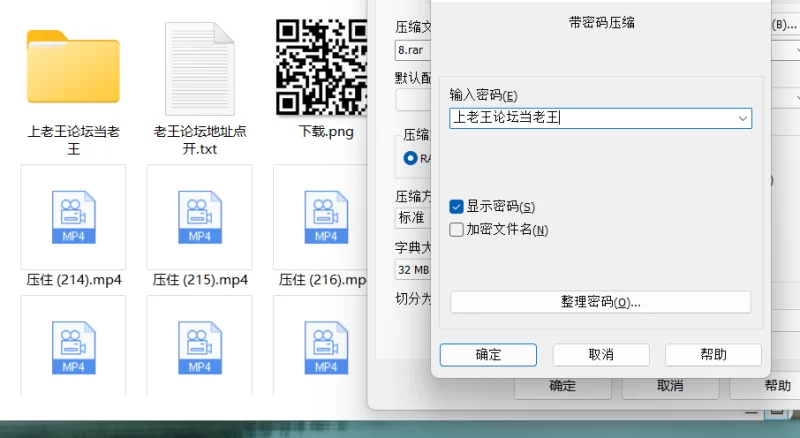800x438 pixels.
Task: Confirm password with 确定 in password dialog
Action: click(x=488, y=355)
